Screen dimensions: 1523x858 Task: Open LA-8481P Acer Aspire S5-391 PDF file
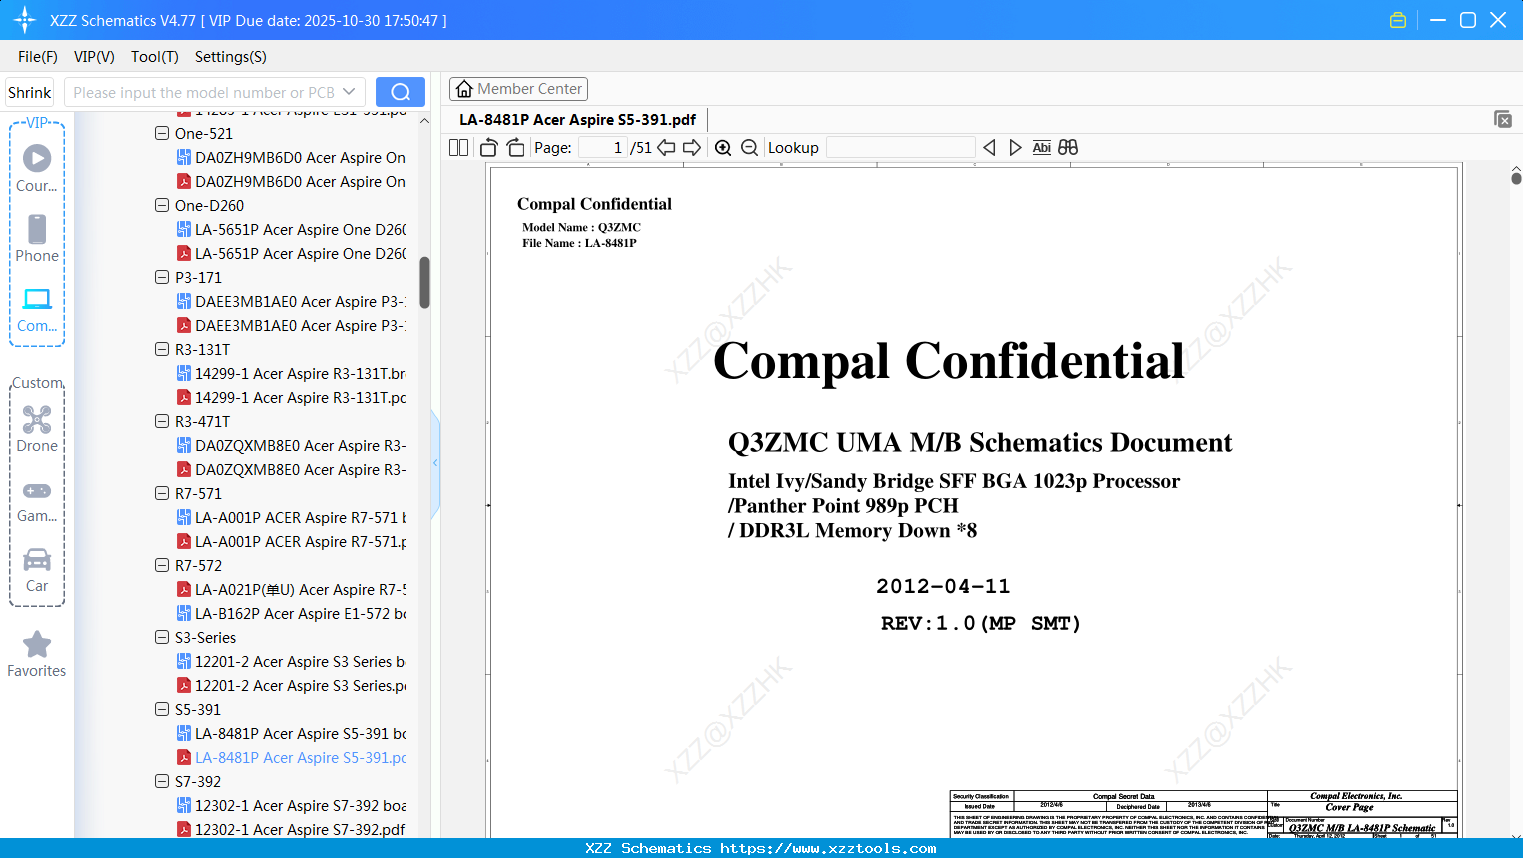[292, 758]
